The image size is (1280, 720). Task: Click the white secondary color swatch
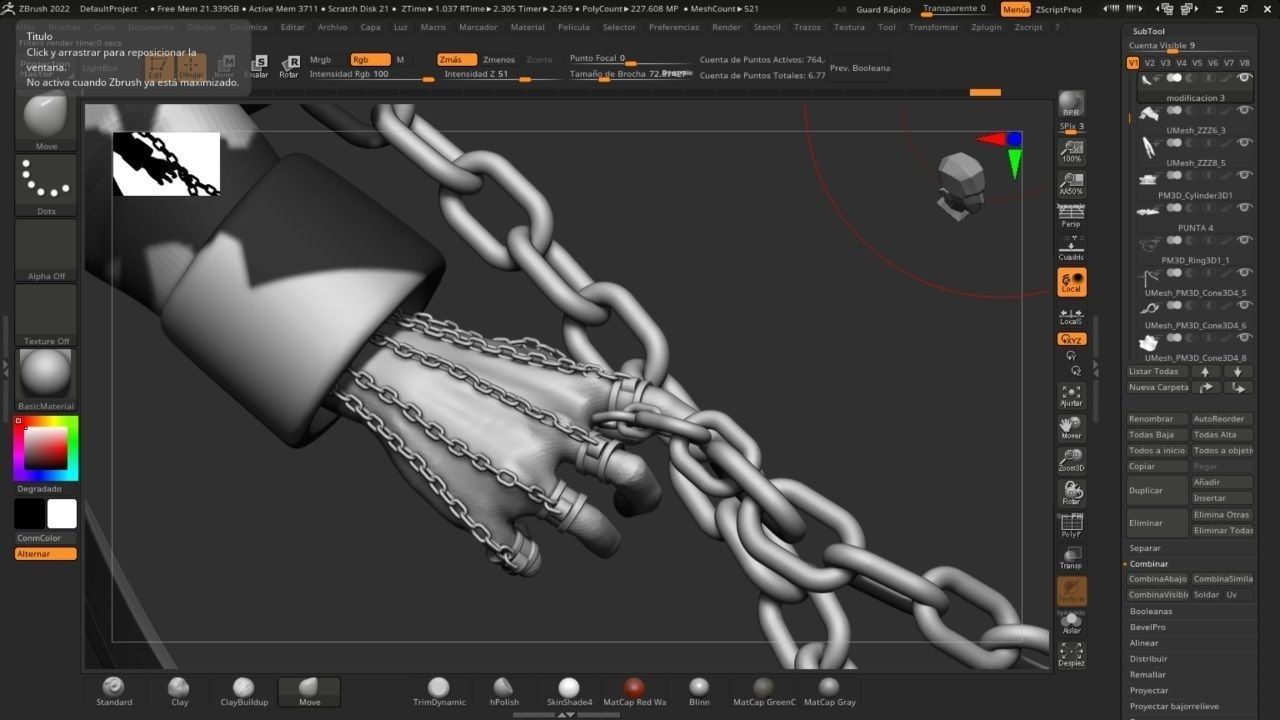pyautogui.click(x=62, y=514)
